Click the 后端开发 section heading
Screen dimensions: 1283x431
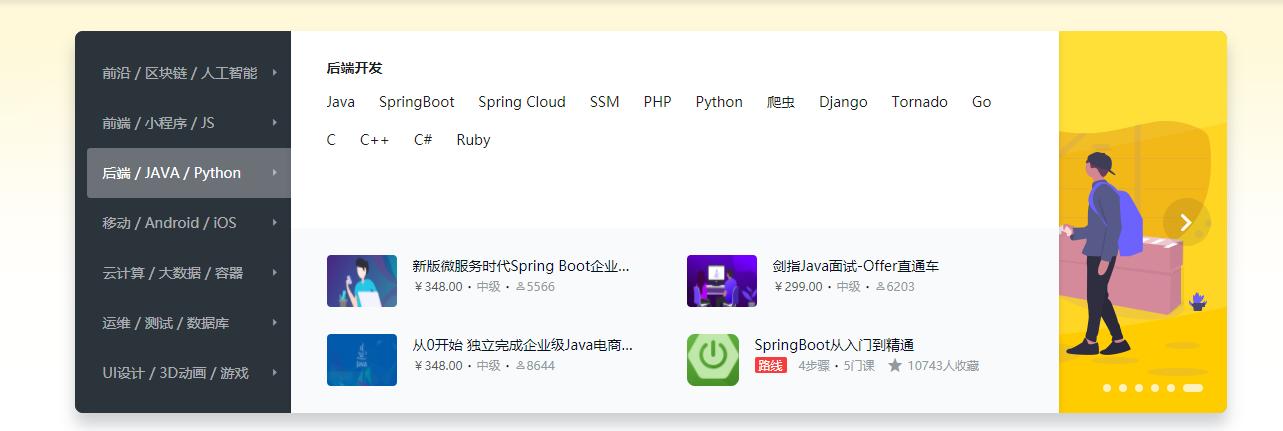[355, 69]
